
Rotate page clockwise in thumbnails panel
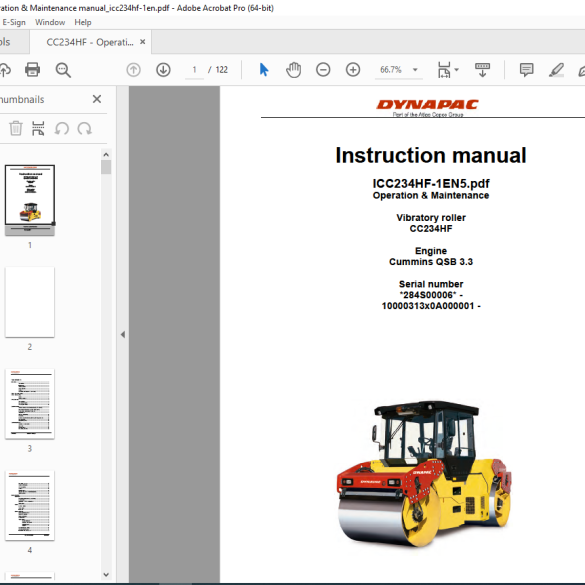(x=85, y=129)
